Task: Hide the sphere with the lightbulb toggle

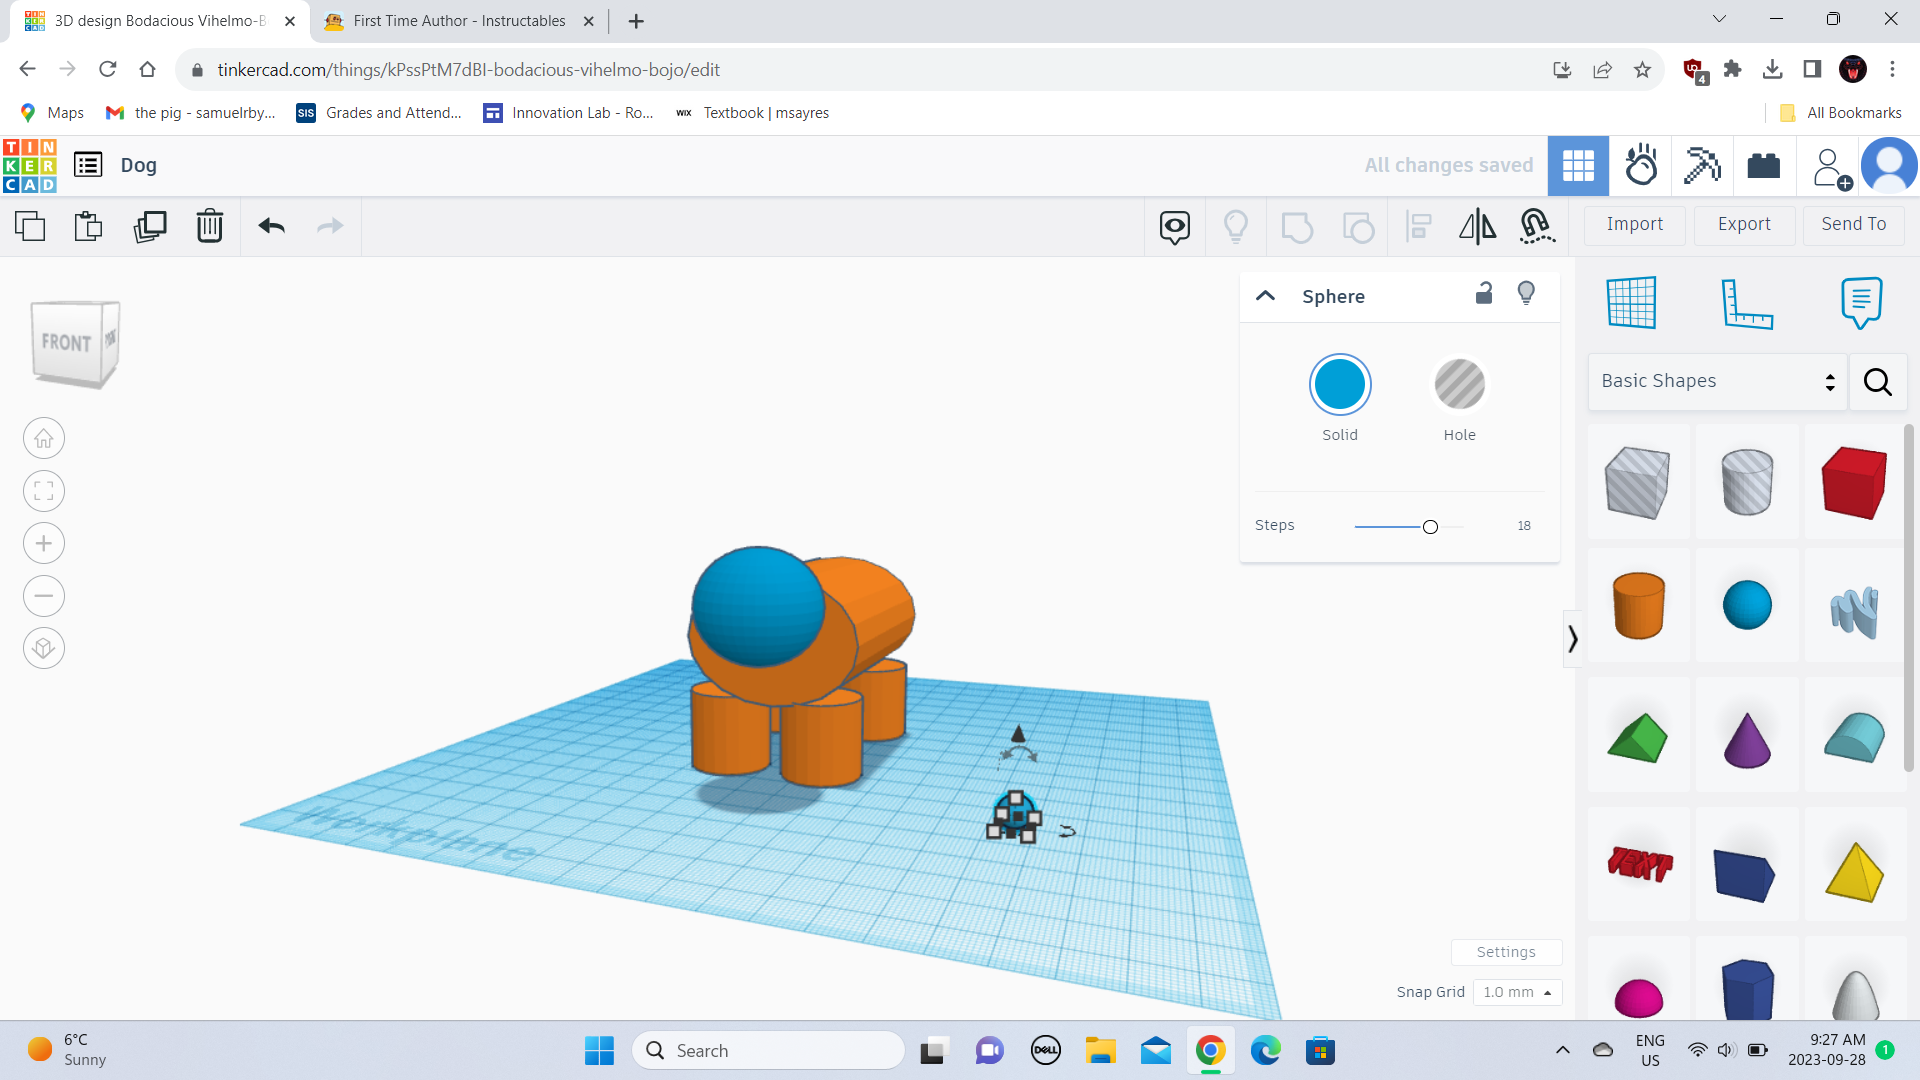Action: click(x=1525, y=292)
